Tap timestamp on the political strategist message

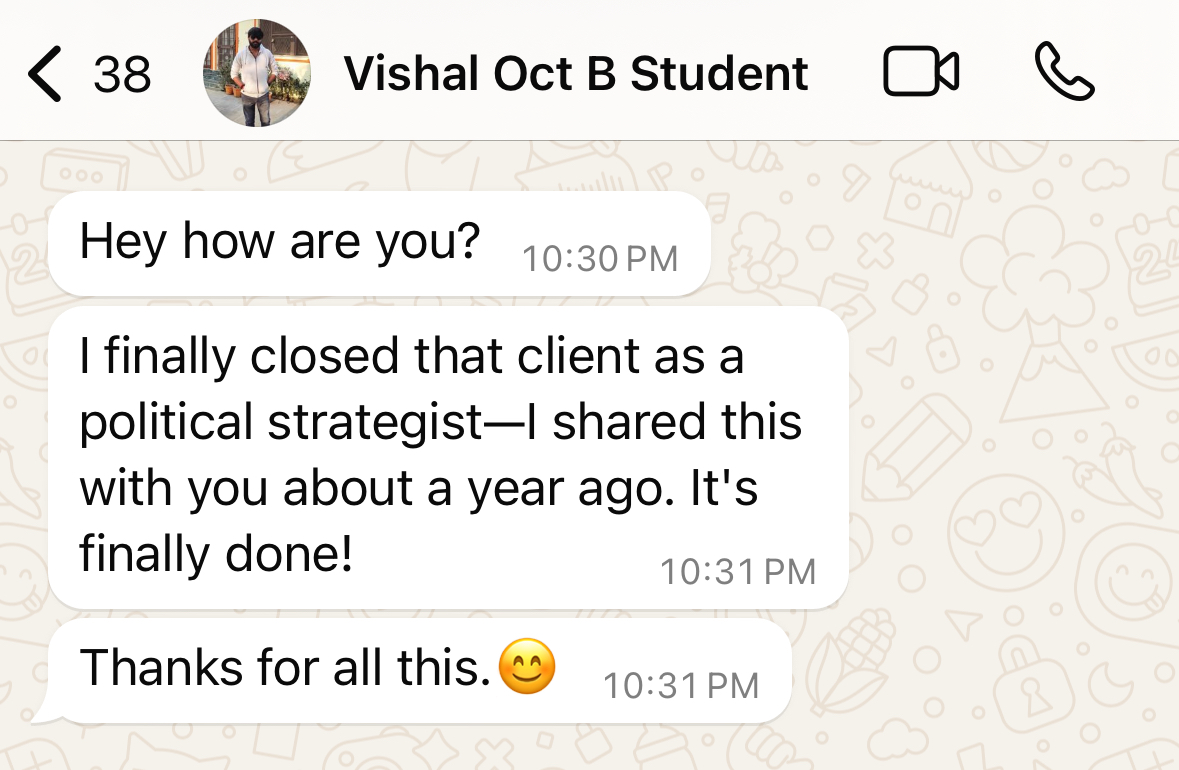[738, 572]
